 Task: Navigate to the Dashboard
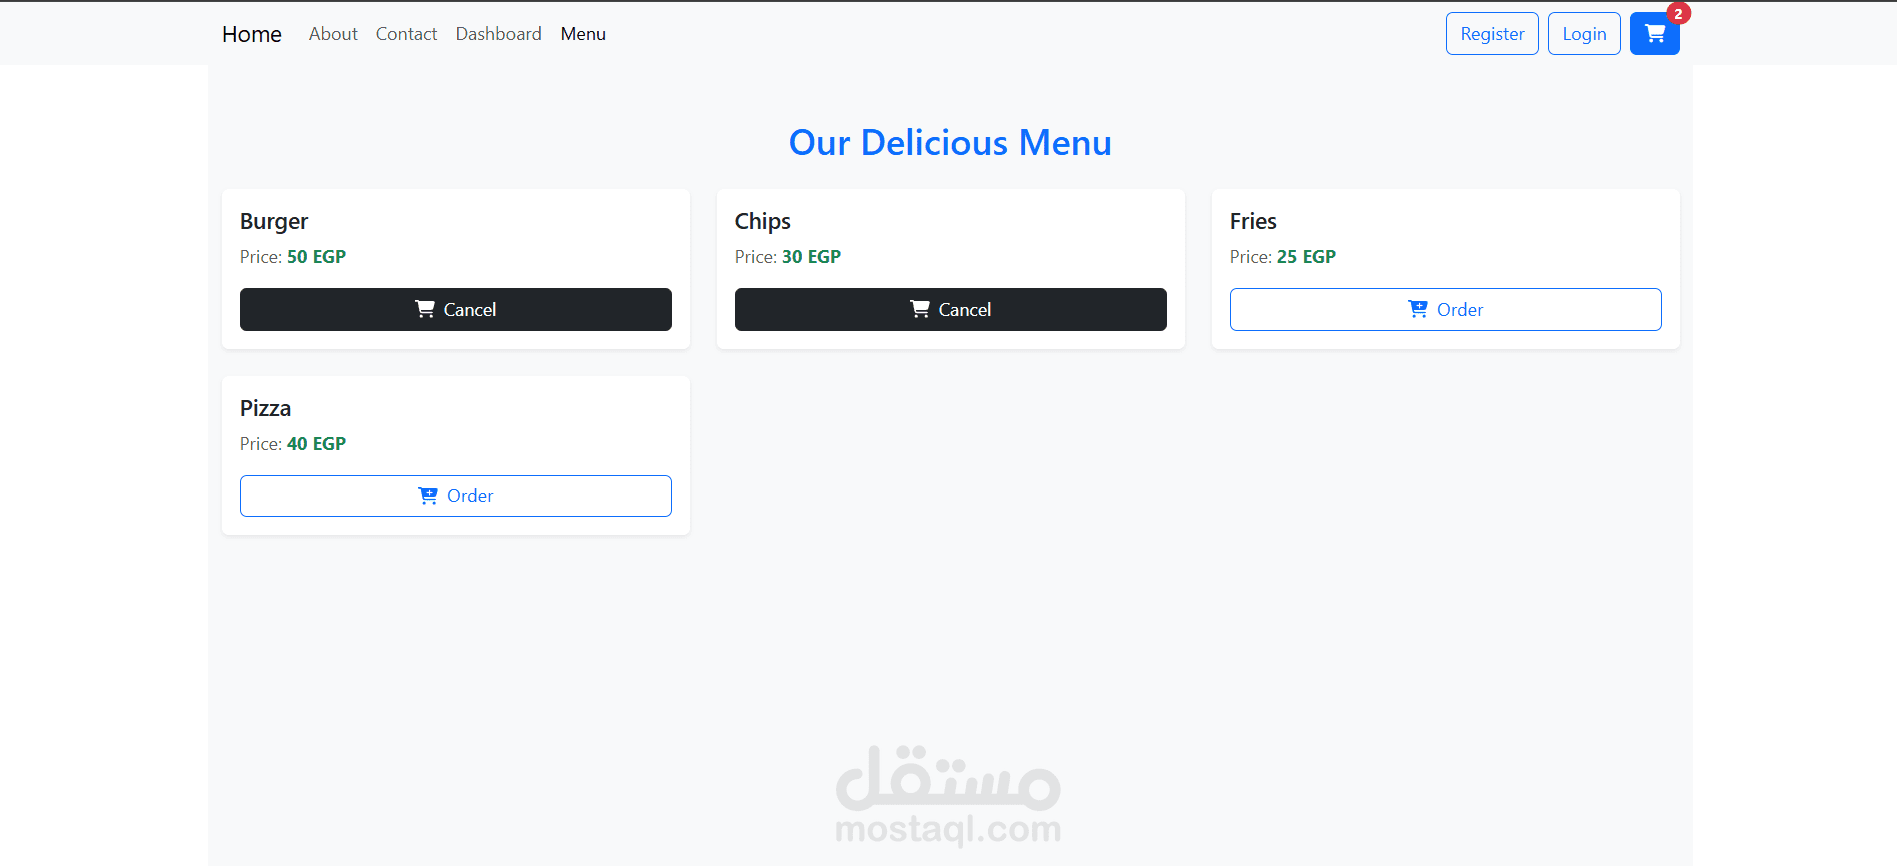(x=498, y=34)
